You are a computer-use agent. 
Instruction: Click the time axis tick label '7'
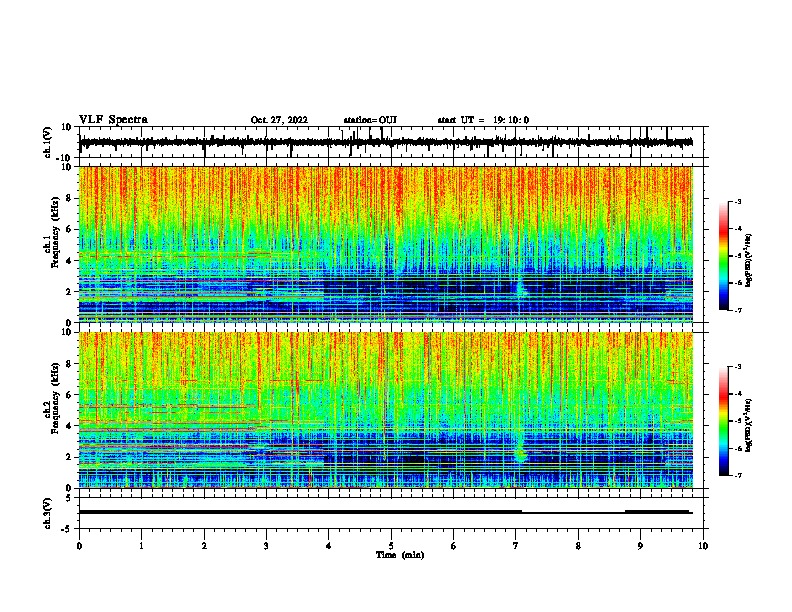[x=516, y=546]
